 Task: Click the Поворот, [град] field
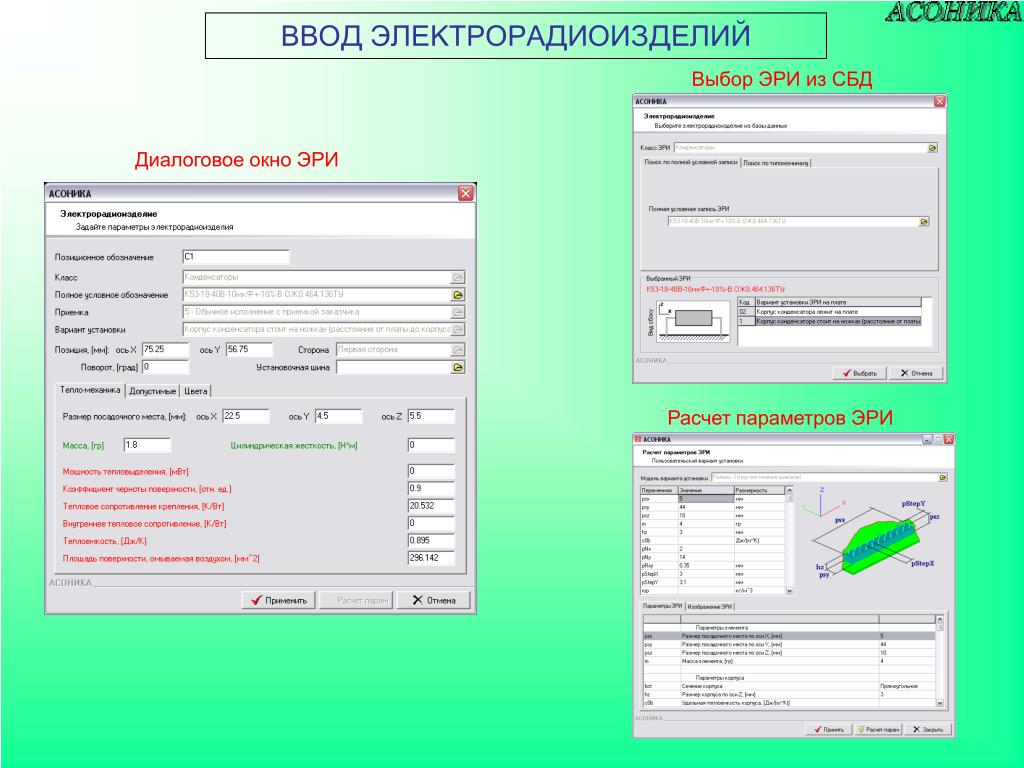165,367
